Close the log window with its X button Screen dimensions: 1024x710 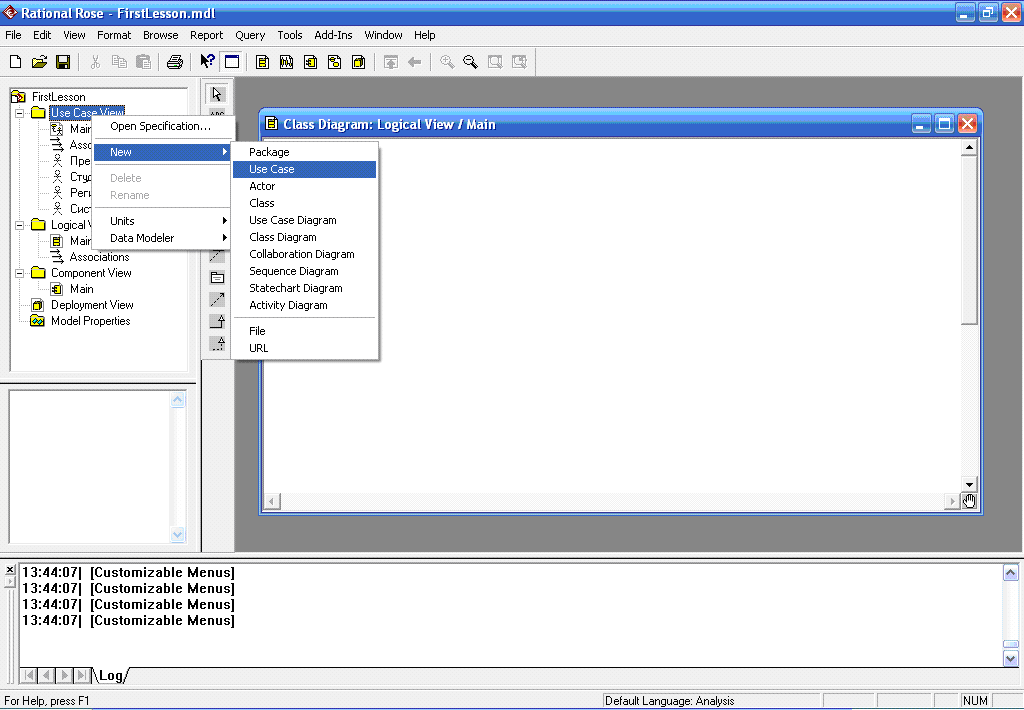point(10,570)
